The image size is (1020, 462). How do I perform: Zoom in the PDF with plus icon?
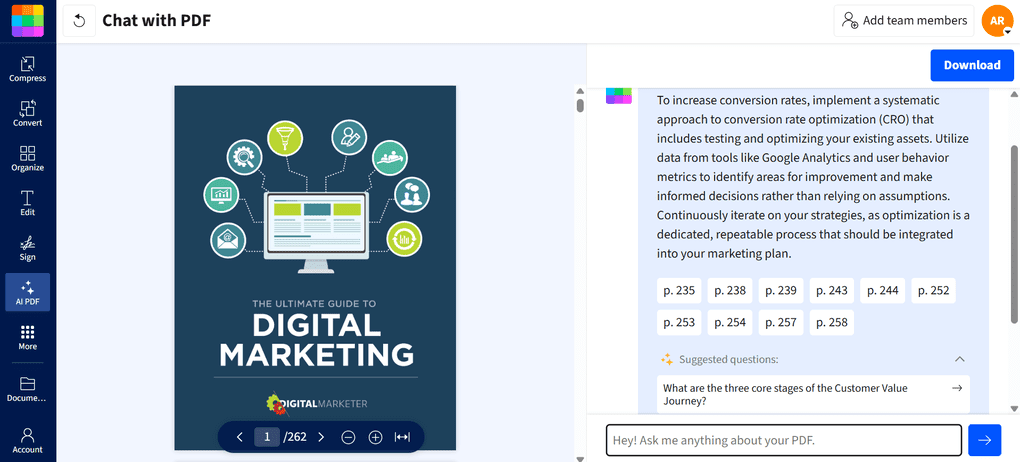point(375,437)
